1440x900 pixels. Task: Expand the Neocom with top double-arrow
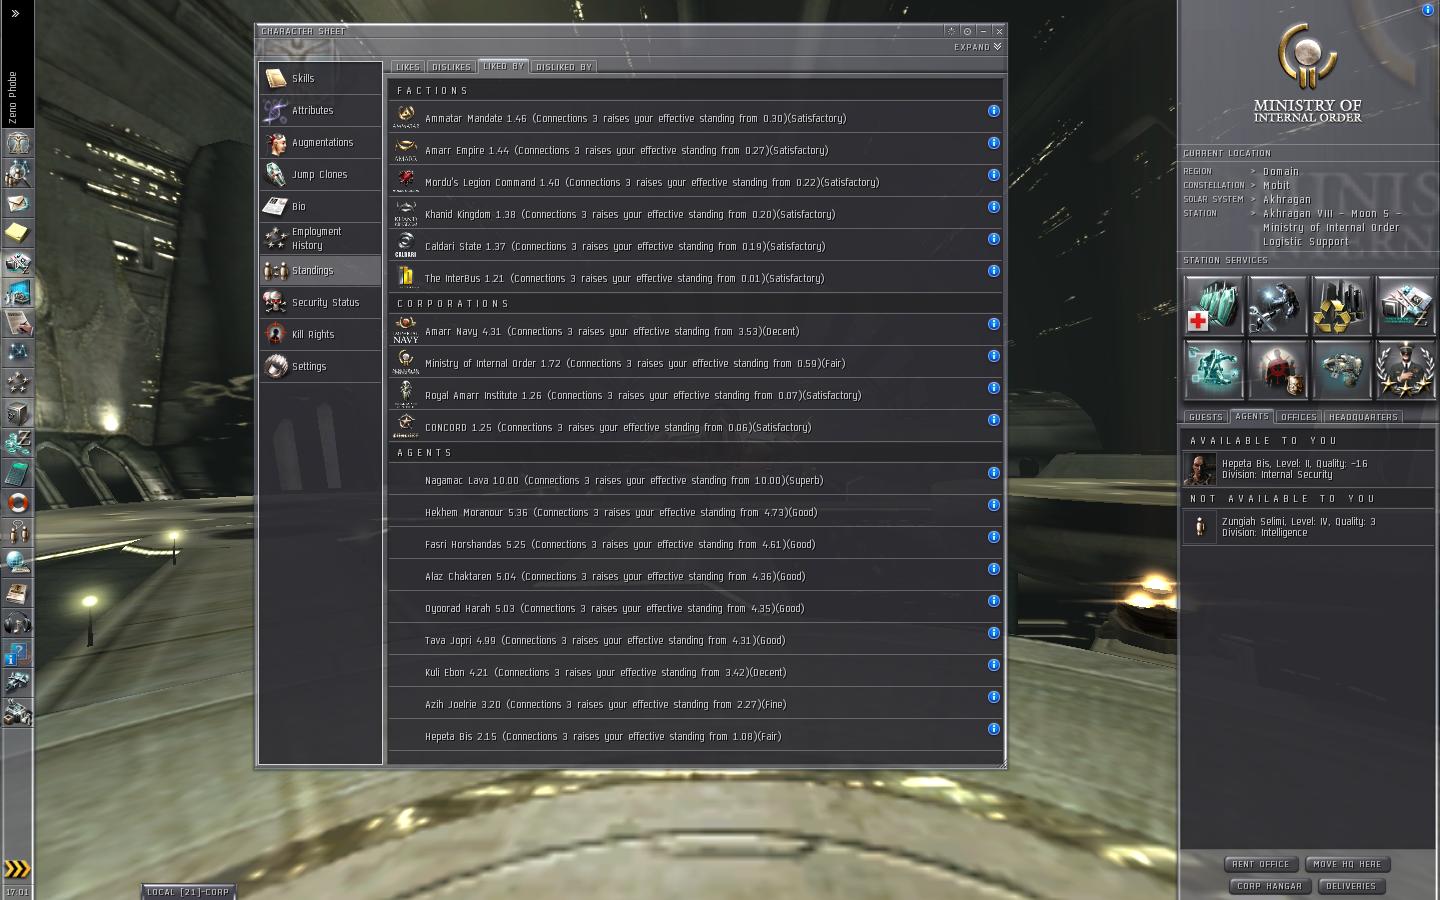[x=15, y=14]
